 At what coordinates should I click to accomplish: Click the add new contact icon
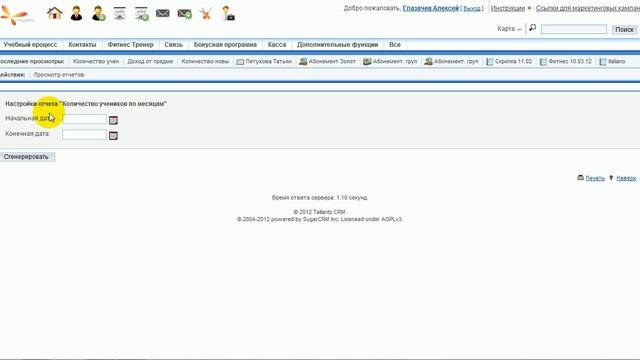98,13
